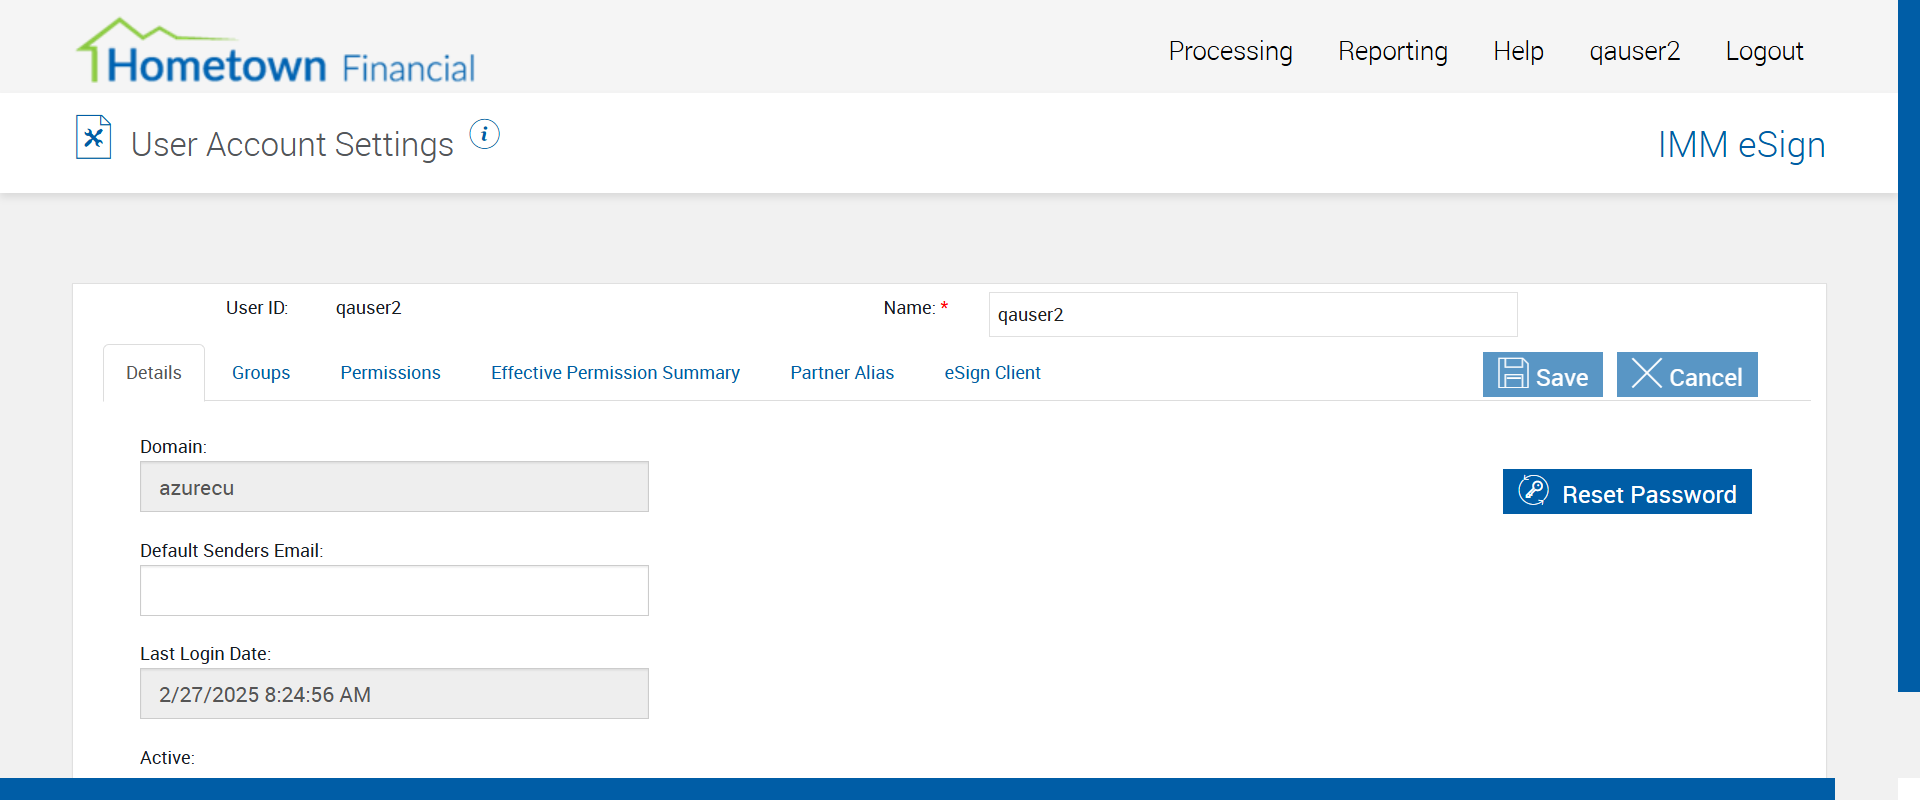Select the Details tab
The image size is (1920, 800).
pyautogui.click(x=154, y=373)
